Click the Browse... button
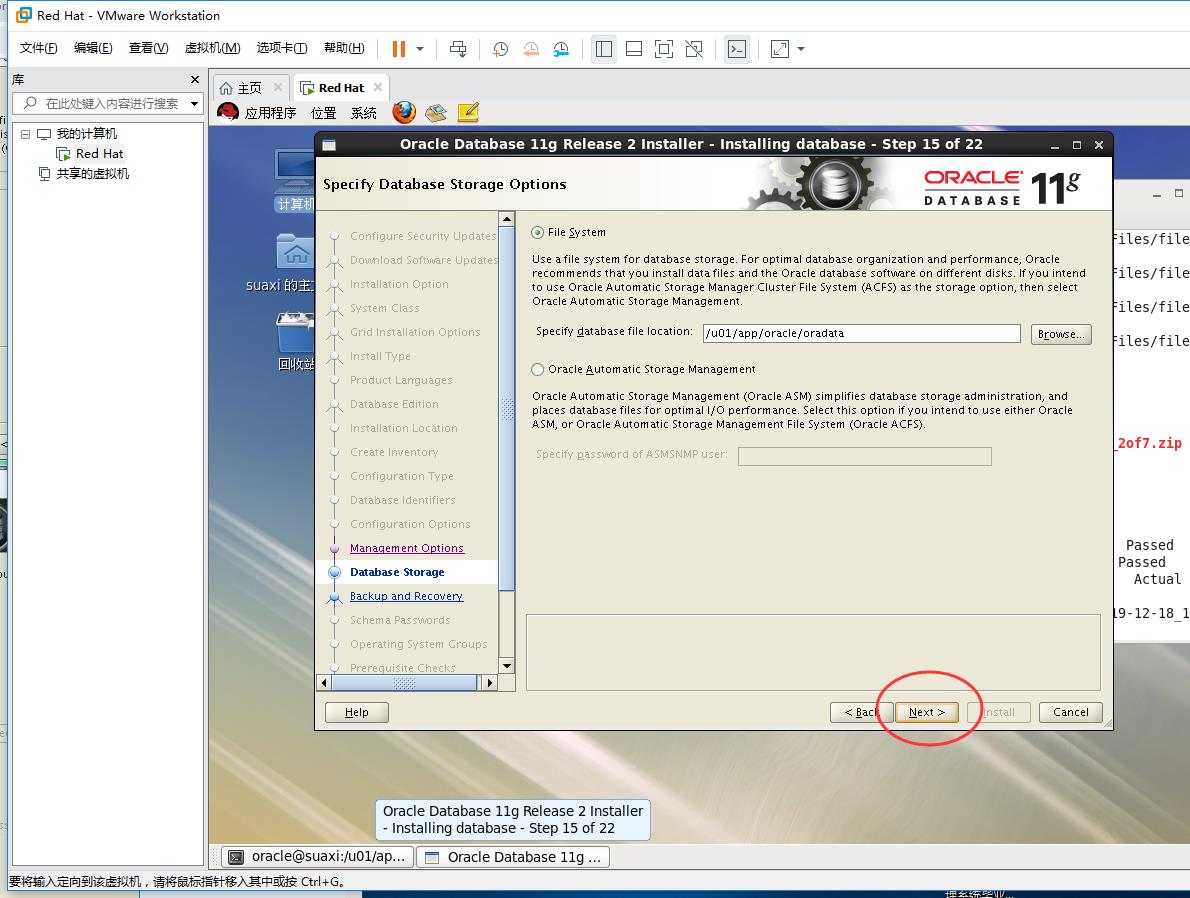The image size is (1190, 898). [1061, 334]
